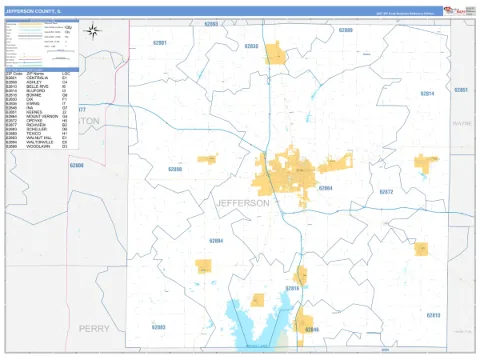Click ZIP code label 62889 on map
This screenshot has height=360, width=480.
346,30
